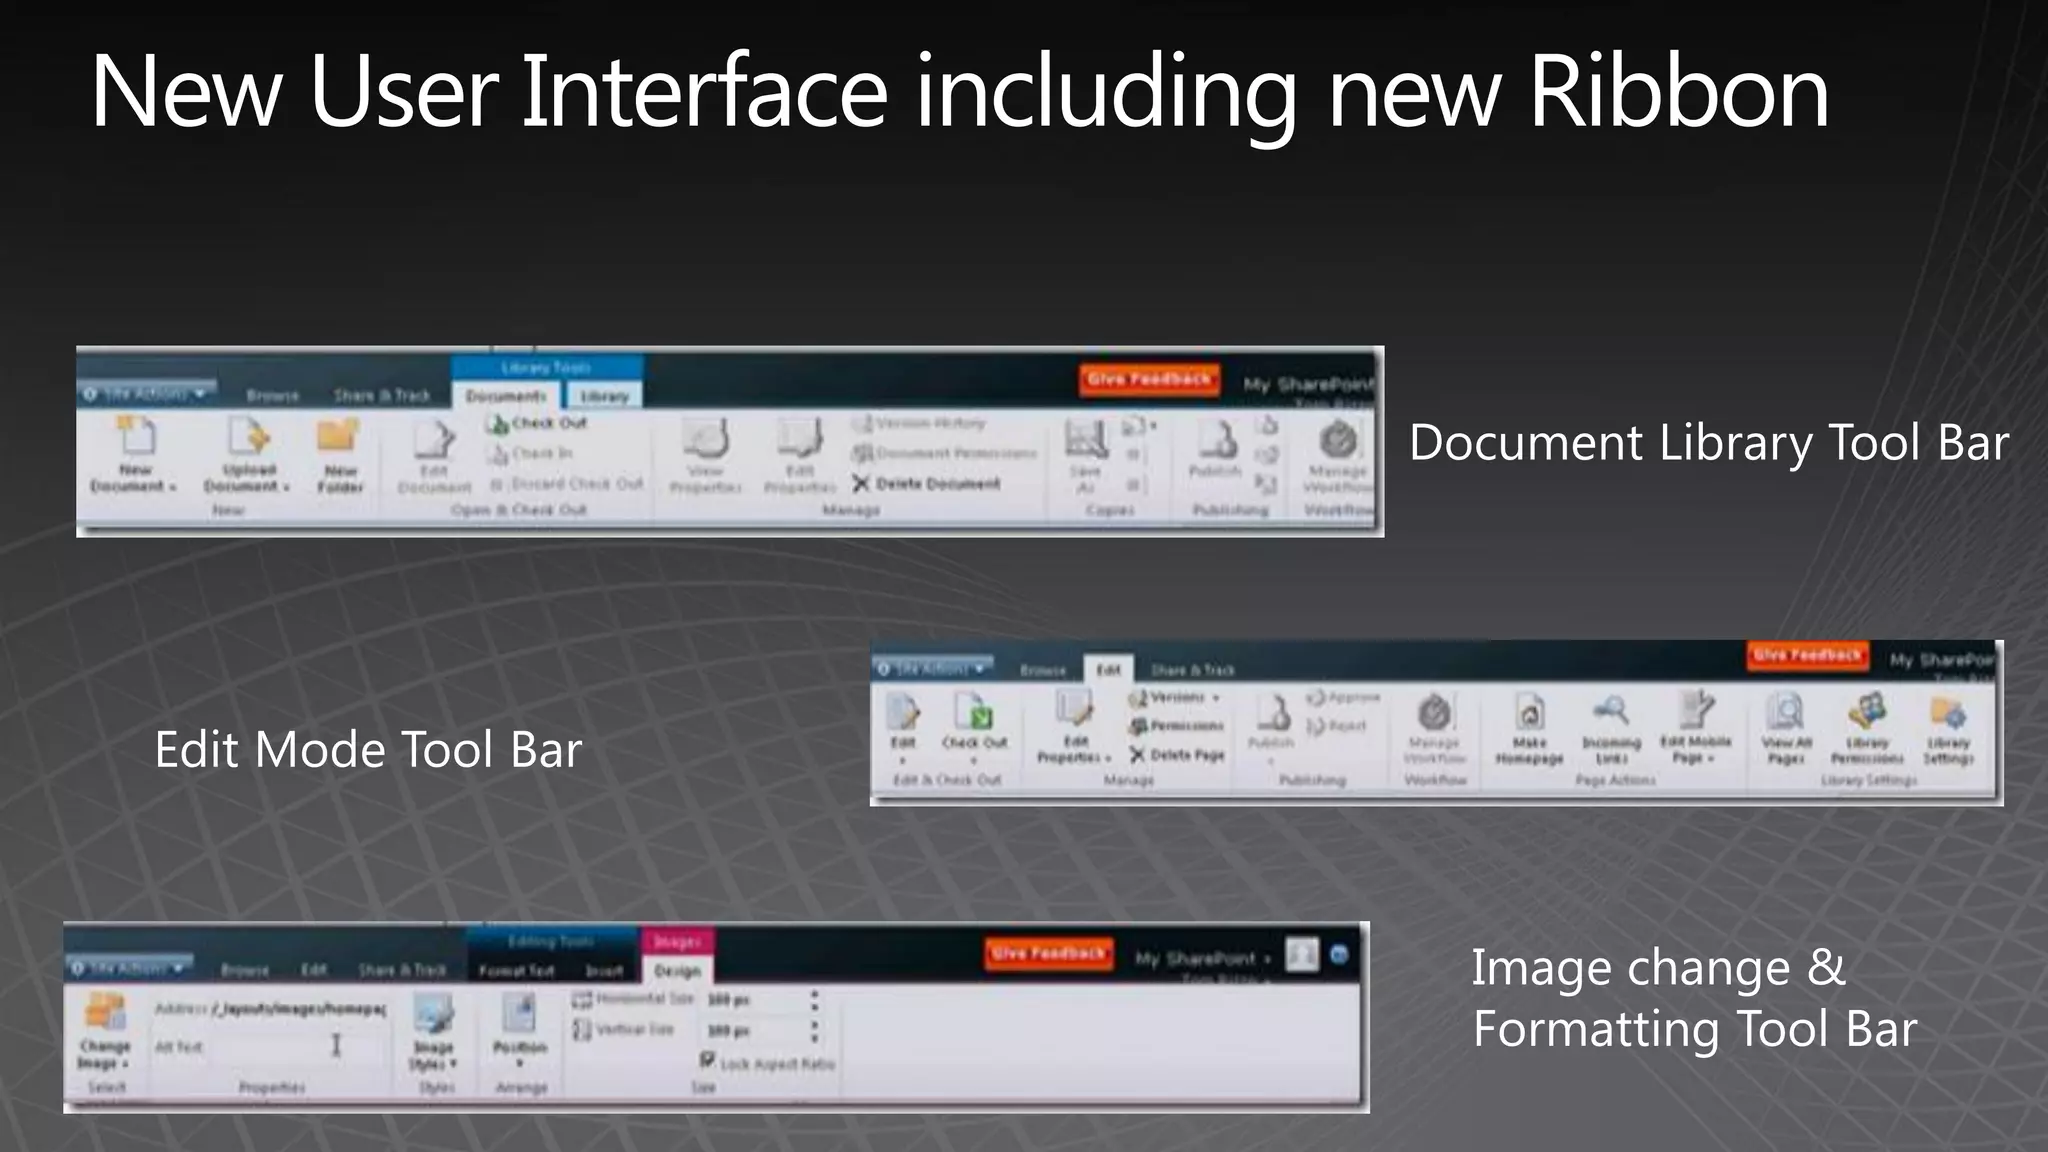Click Give Feedback button in image ribbon
Image resolution: width=2048 pixels, height=1152 pixels.
click(x=1048, y=954)
